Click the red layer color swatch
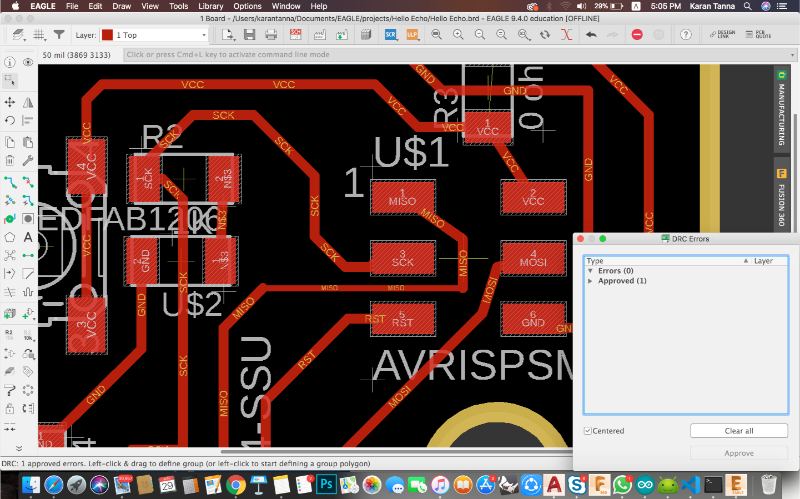The width and height of the screenshot is (800, 499). pos(107,35)
